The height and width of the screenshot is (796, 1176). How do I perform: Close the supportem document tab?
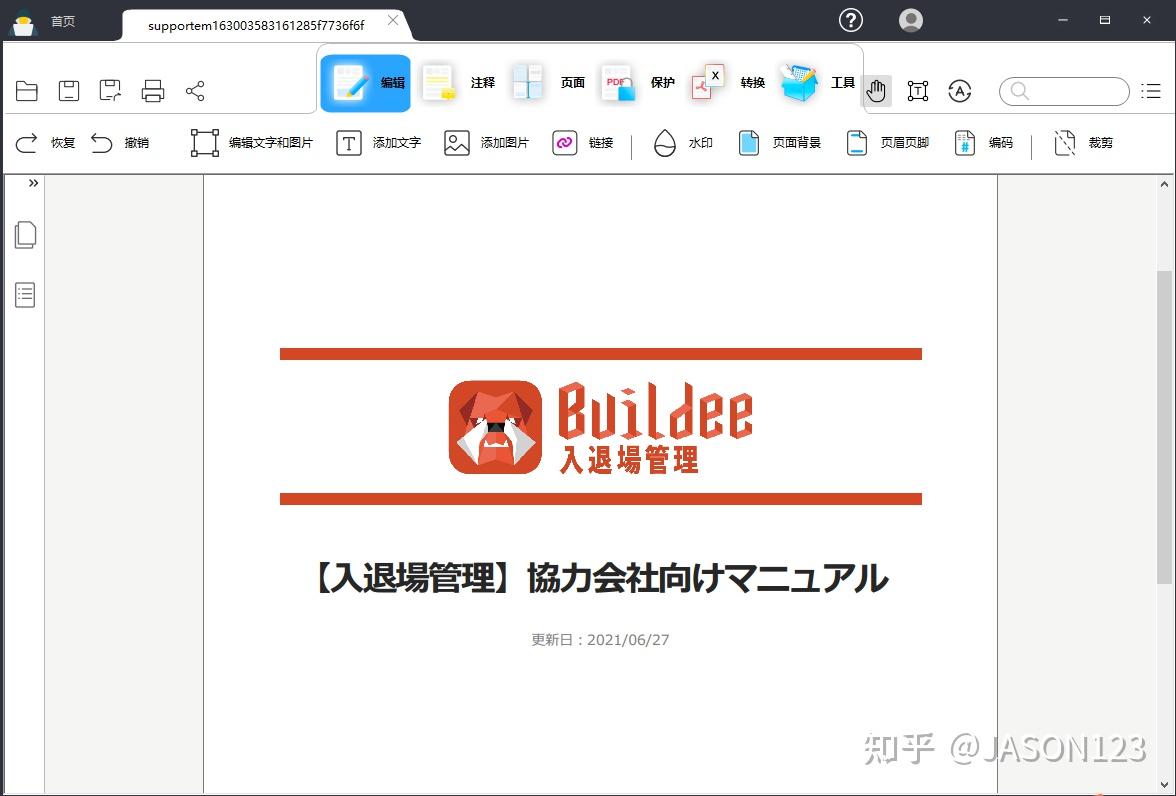393,20
